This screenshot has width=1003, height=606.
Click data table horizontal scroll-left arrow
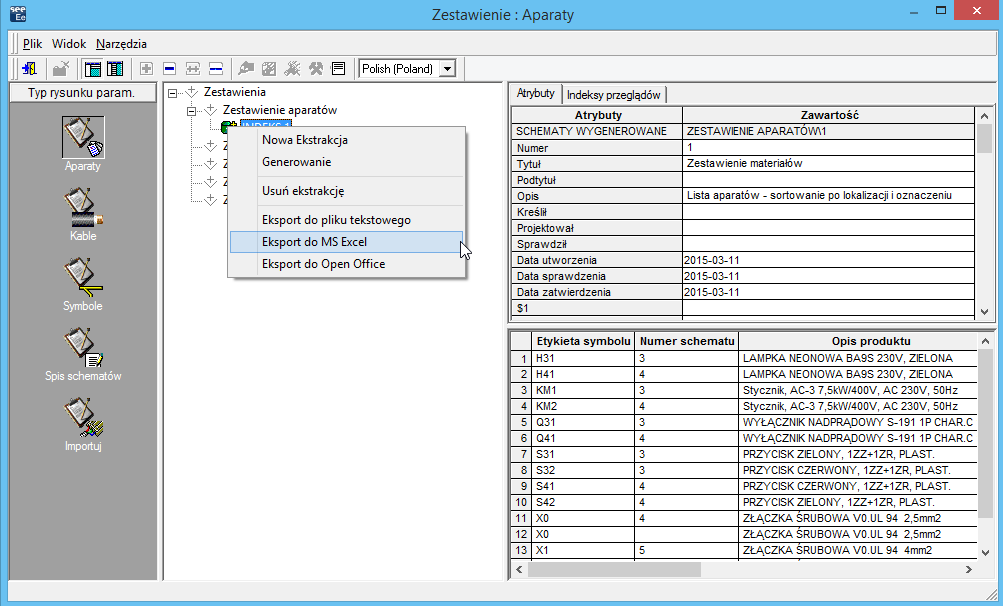(519, 569)
